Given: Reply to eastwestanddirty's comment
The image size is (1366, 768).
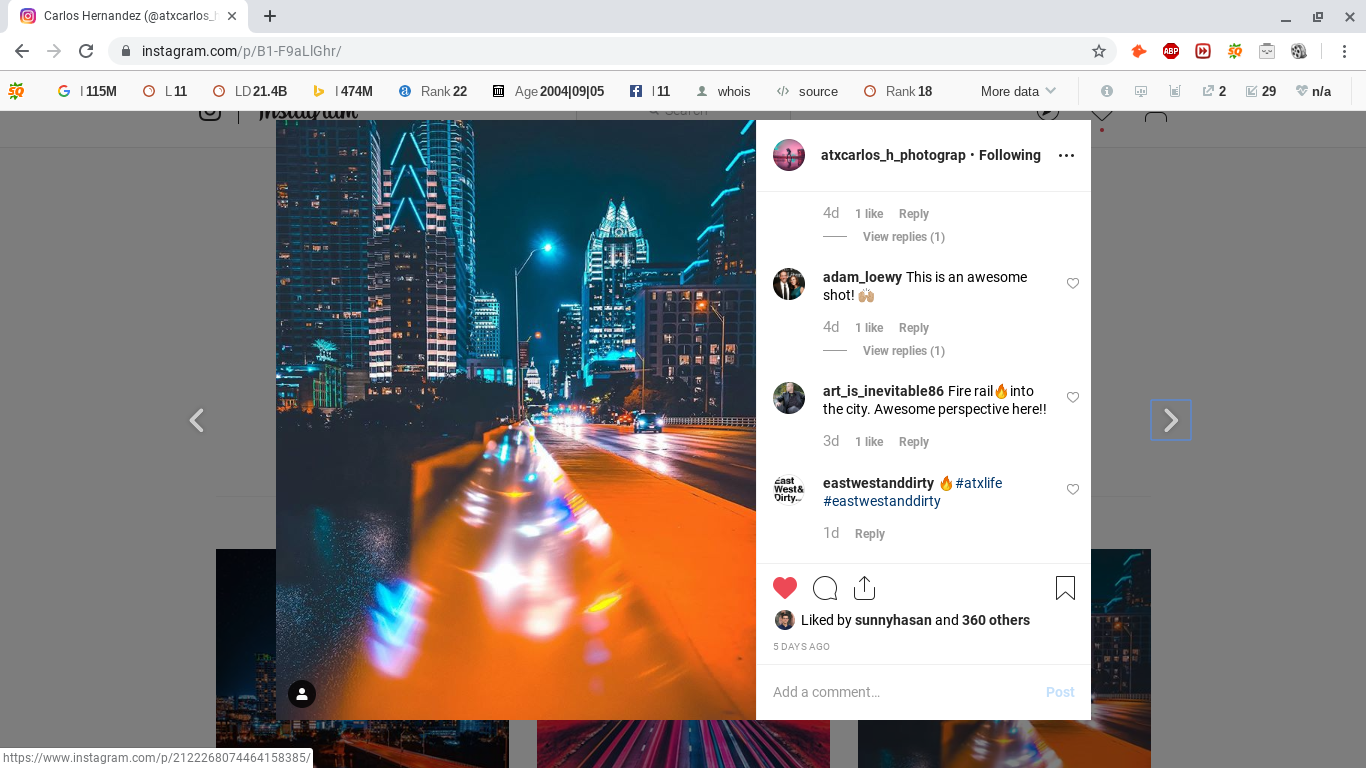Looking at the screenshot, I should [x=870, y=534].
